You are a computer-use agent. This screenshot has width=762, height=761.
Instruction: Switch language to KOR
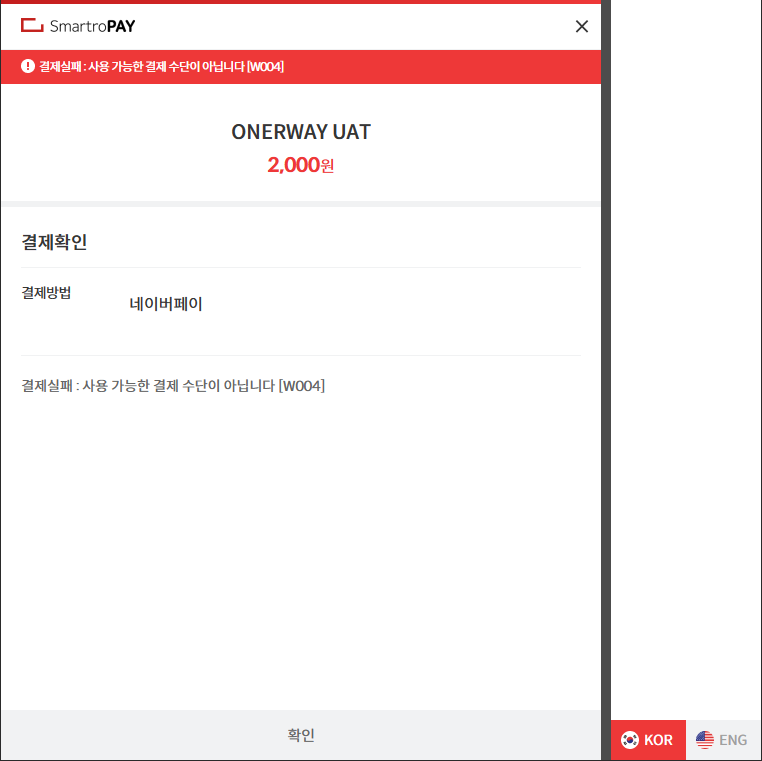pos(648,740)
